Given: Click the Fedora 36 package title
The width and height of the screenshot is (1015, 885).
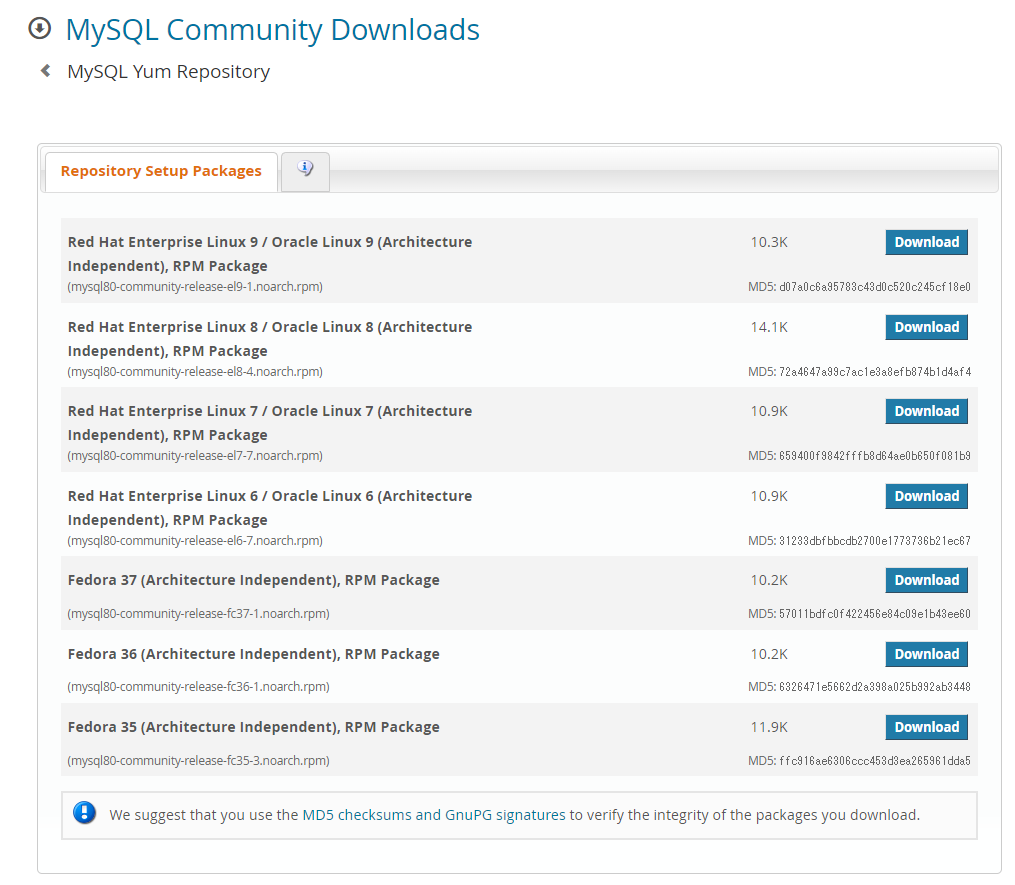Looking at the screenshot, I should pos(254,654).
